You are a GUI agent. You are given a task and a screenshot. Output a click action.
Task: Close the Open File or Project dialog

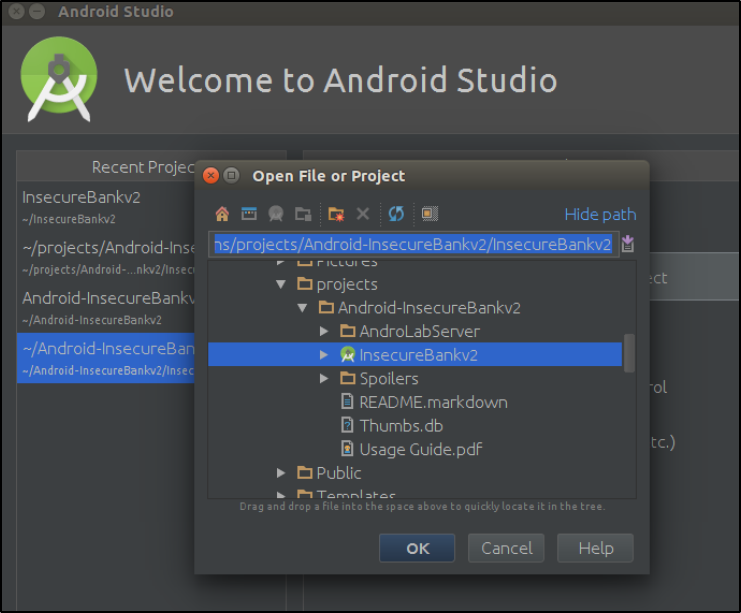(211, 175)
